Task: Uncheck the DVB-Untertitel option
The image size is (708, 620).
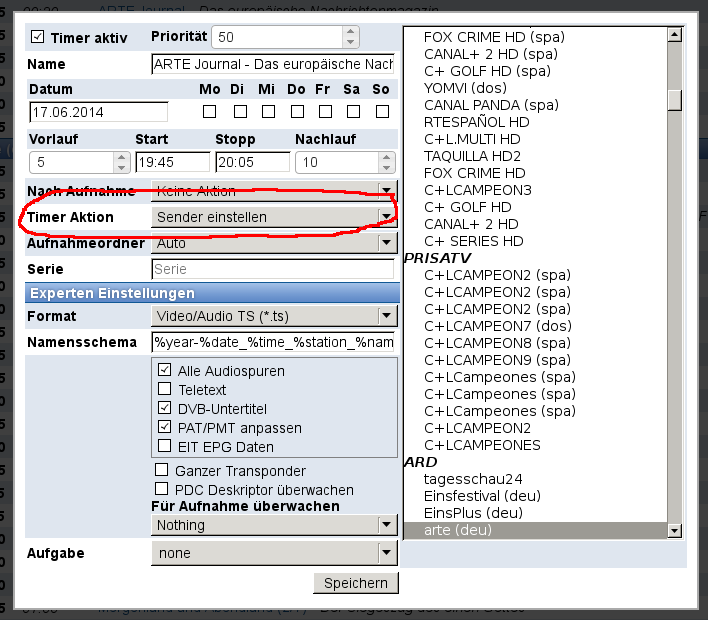Action: click(164, 408)
